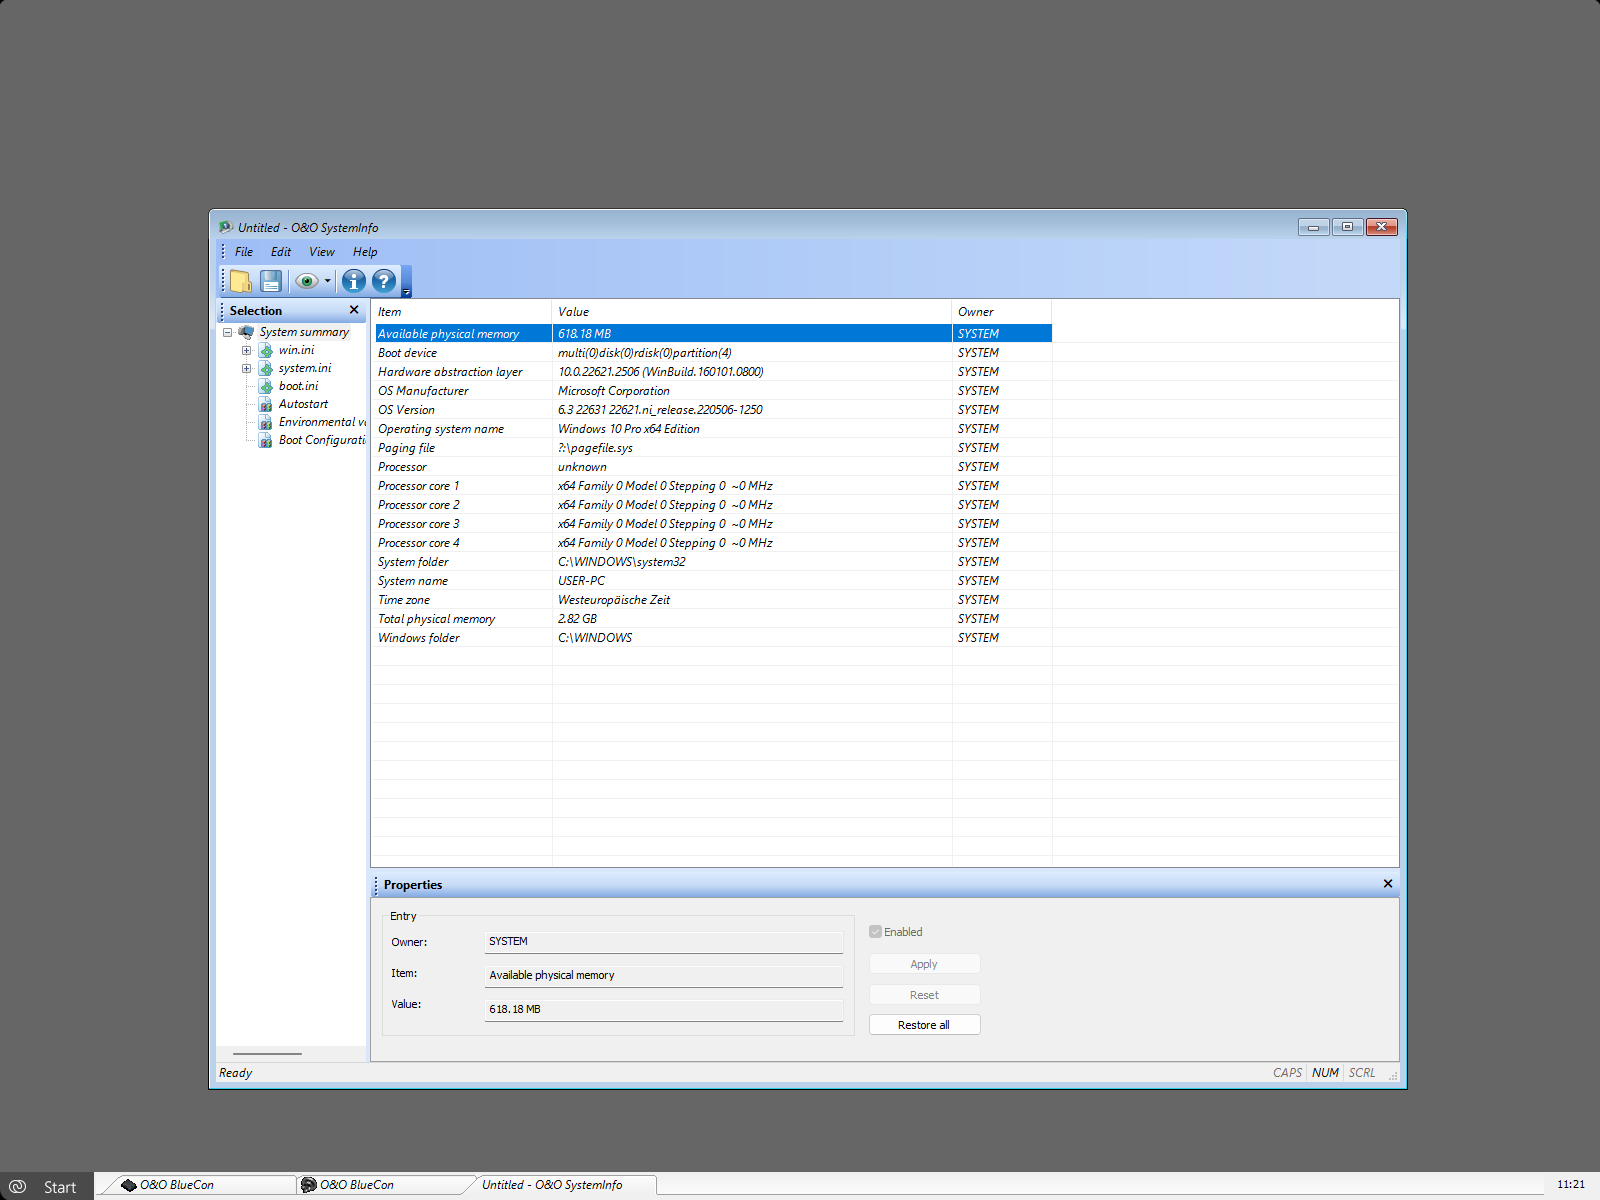This screenshot has height=1200, width=1600.
Task: Select the Paging file row
Action: pyautogui.click(x=713, y=448)
